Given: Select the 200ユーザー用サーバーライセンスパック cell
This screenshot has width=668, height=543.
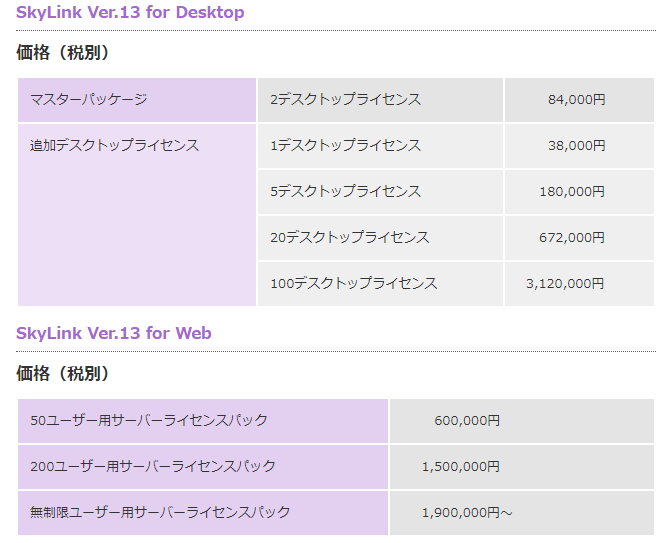Looking at the screenshot, I should click(x=153, y=466).
